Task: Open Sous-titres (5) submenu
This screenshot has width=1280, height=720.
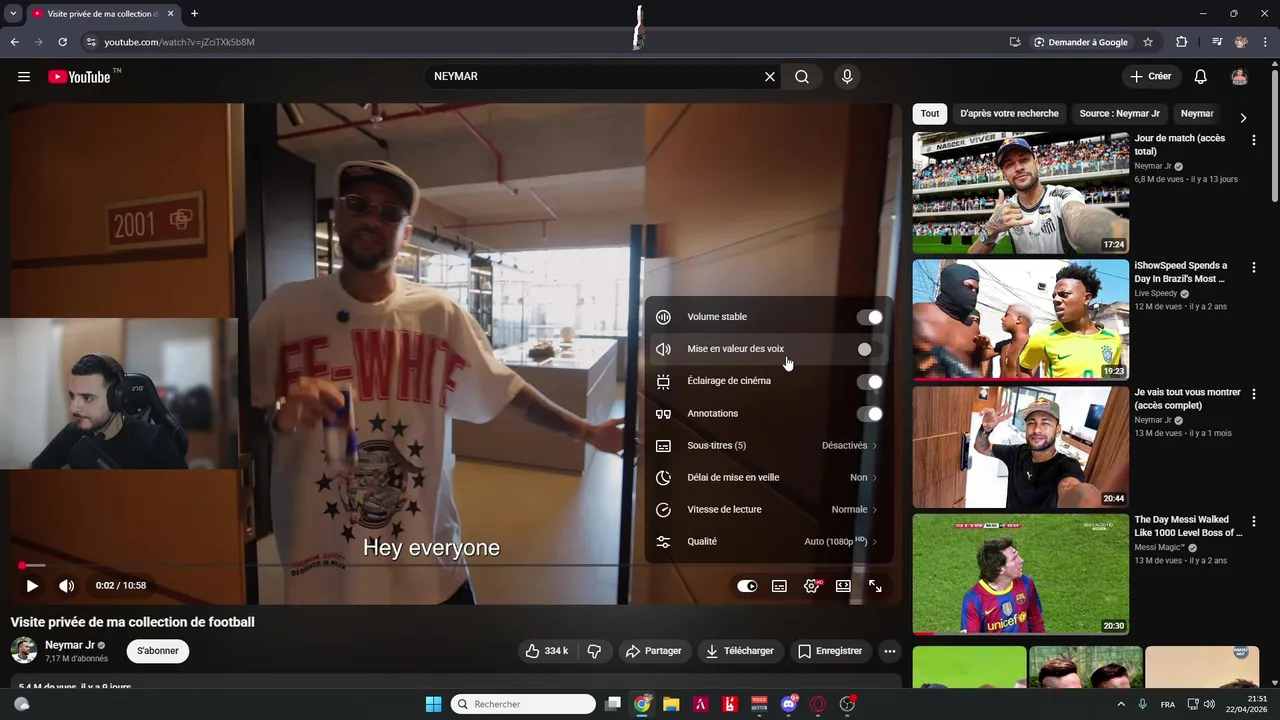Action: point(767,445)
